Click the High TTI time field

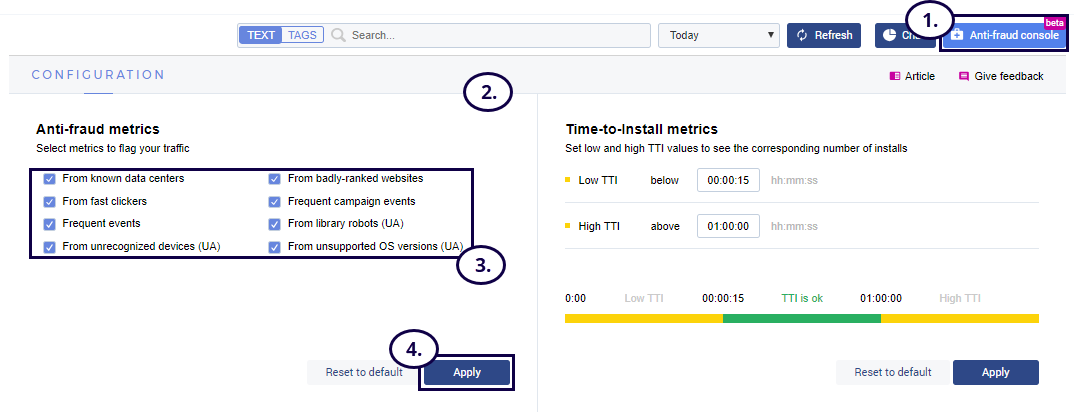tap(727, 226)
